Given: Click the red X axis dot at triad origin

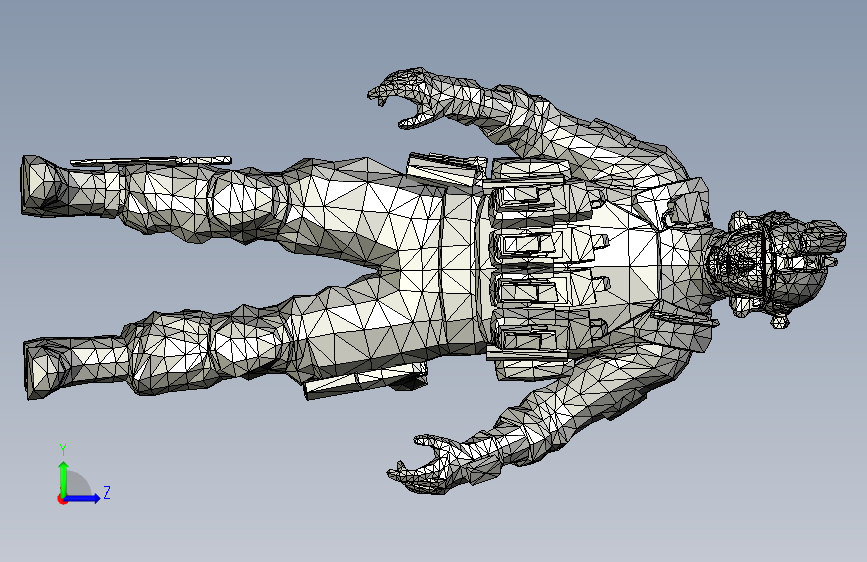Looking at the screenshot, I should click(62, 499).
